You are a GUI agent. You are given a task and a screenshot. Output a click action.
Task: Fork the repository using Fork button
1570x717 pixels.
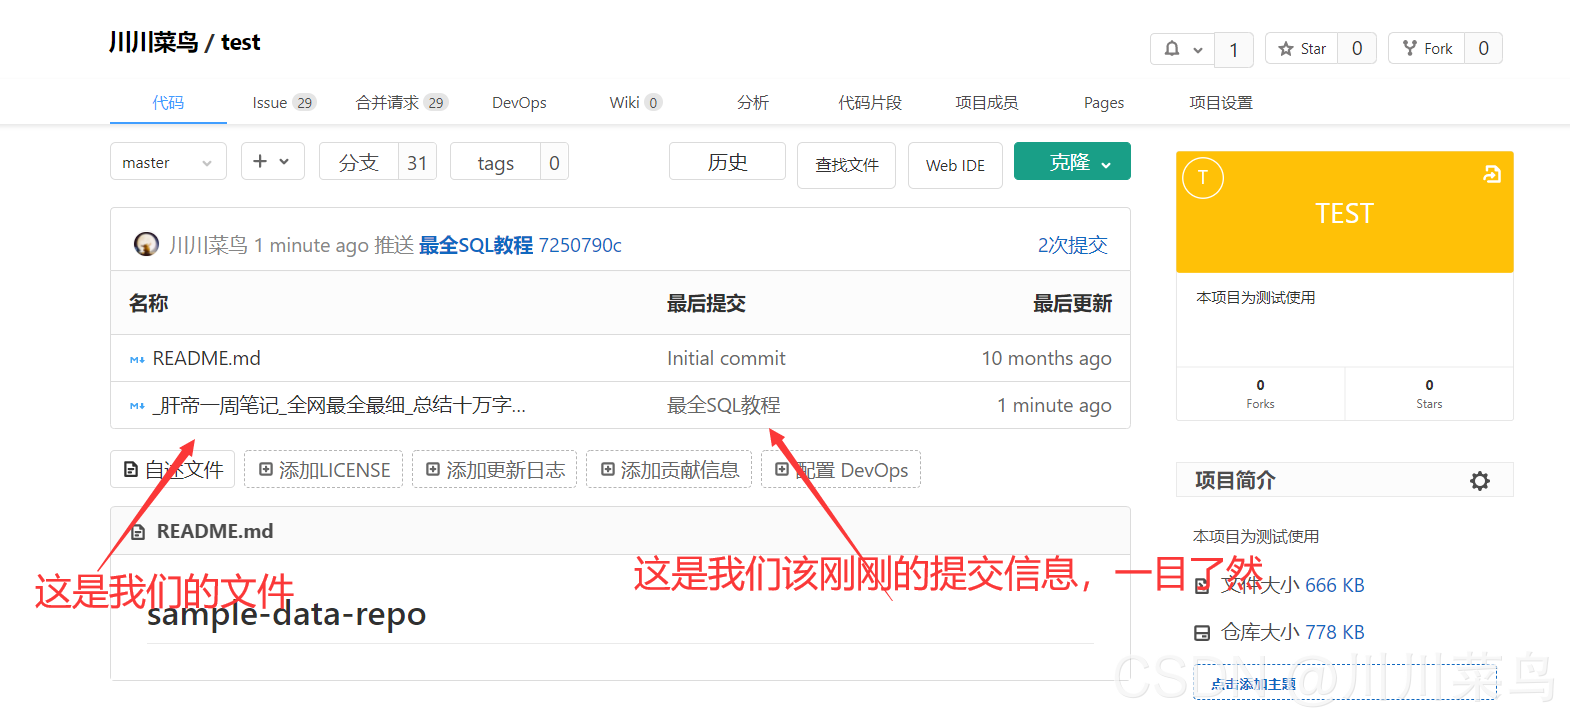tap(1427, 49)
